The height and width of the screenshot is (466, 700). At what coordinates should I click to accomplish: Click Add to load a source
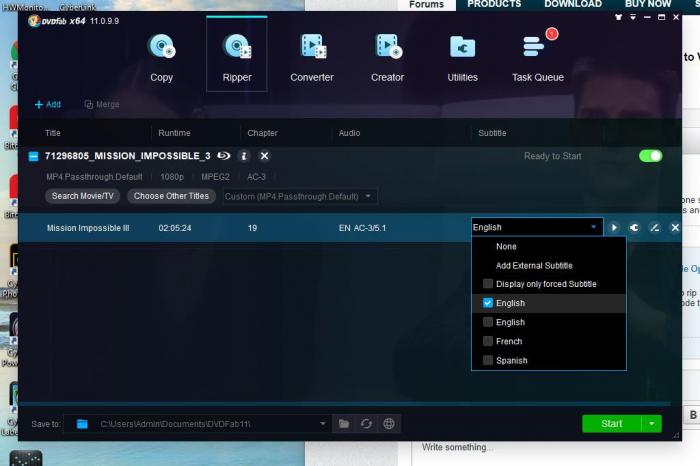[x=48, y=104]
